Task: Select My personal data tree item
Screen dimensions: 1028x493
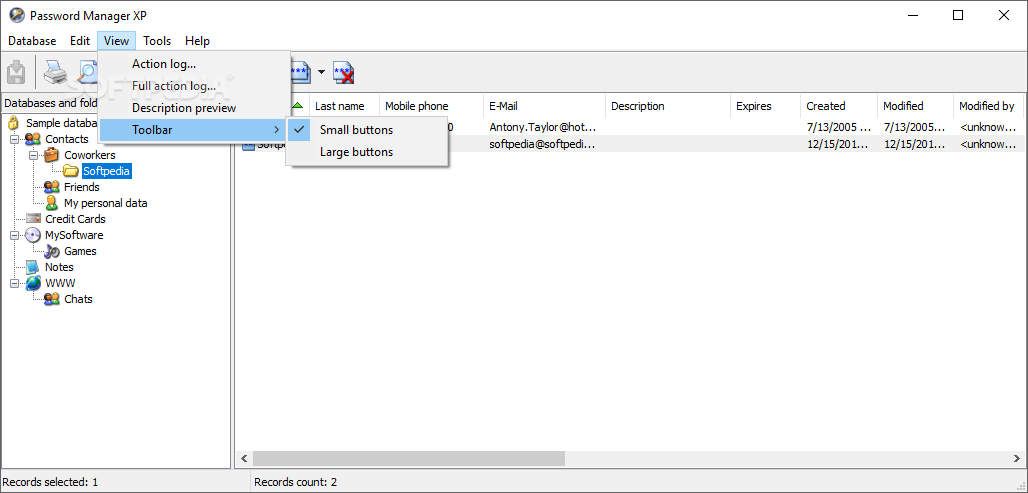Action: coord(106,203)
